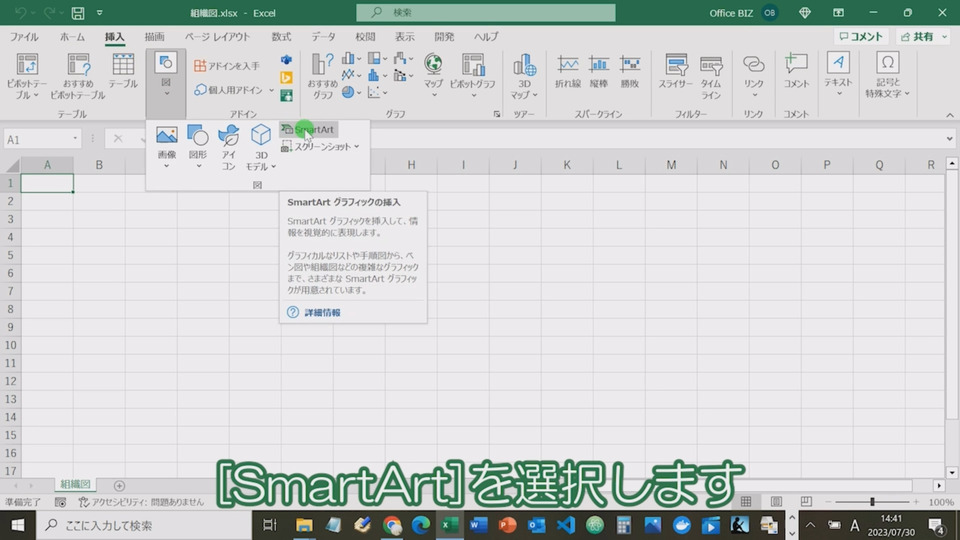Select SmartArt in the dropdown
Image resolution: width=960 pixels, height=540 pixels.
(309, 129)
